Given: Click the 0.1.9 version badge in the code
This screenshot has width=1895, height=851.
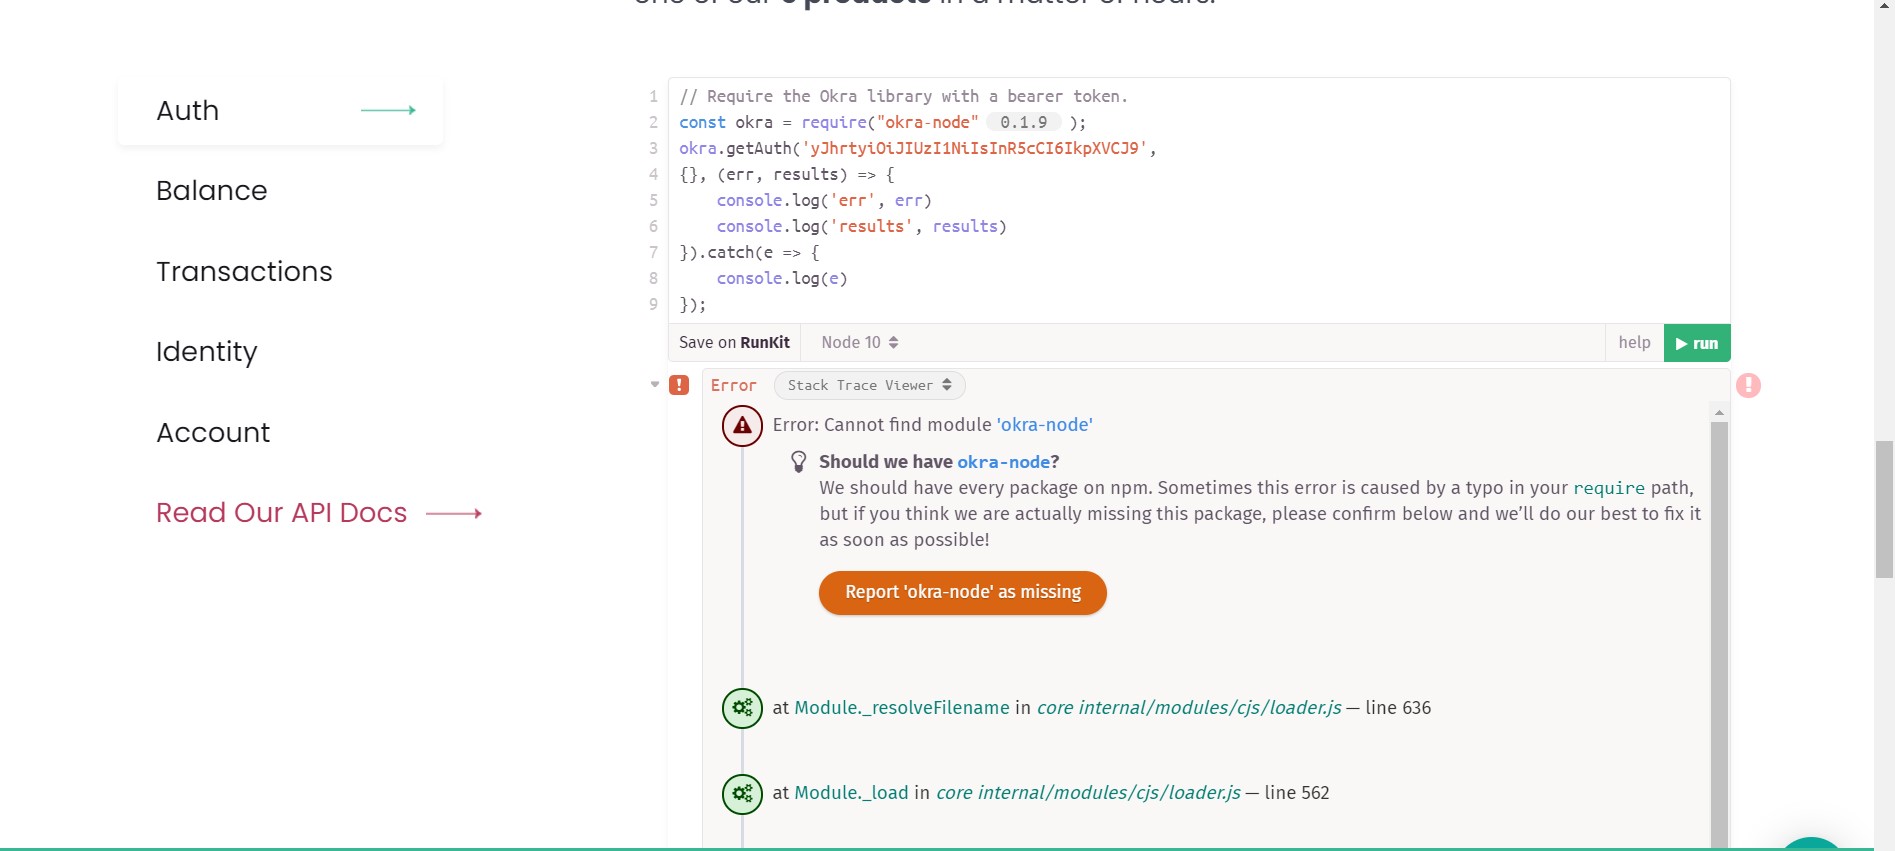Looking at the screenshot, I should click(x=1024, y=122).
